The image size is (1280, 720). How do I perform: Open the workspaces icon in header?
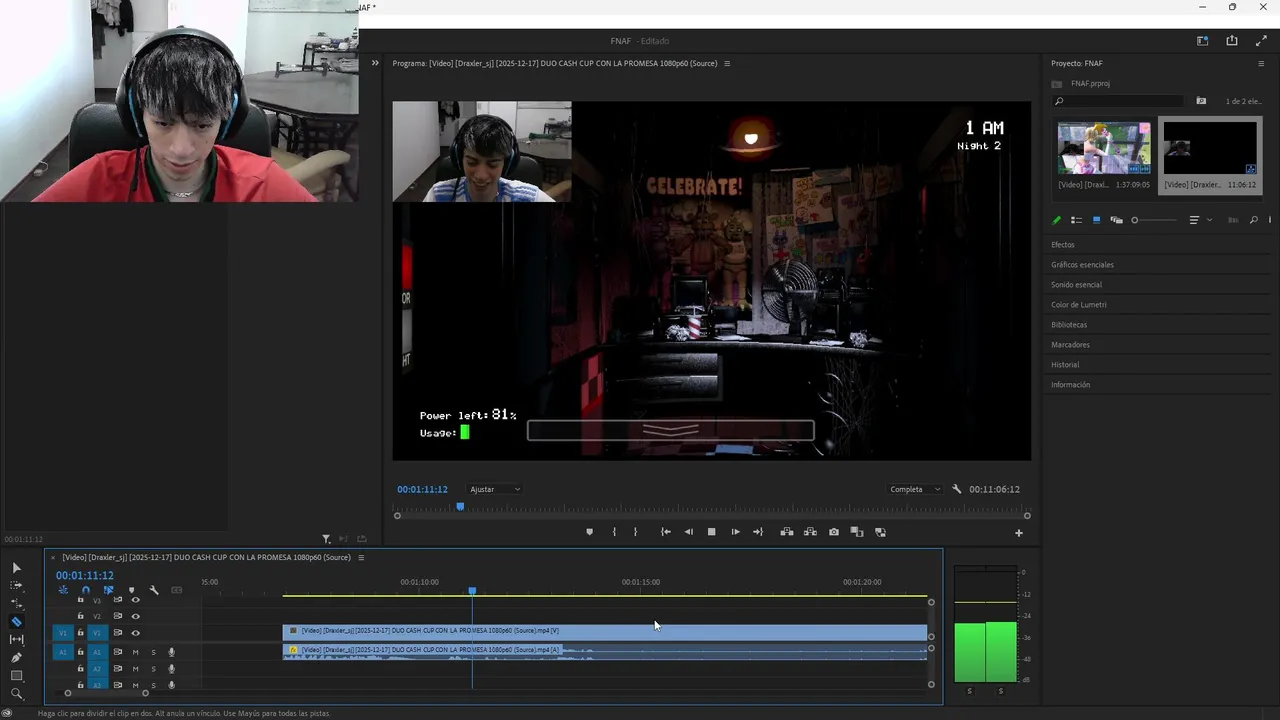coord(1202,41)
